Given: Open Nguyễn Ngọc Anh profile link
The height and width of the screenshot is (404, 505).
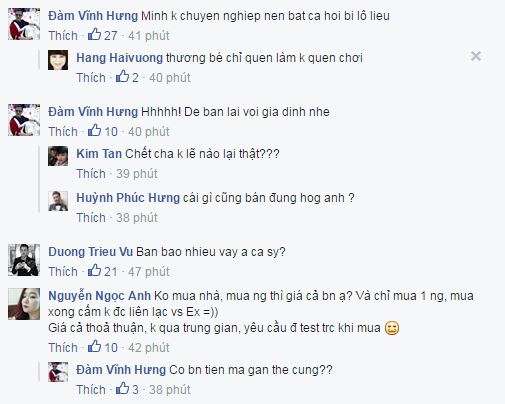Looking at the screenshot, I should [x=100, y=296].
